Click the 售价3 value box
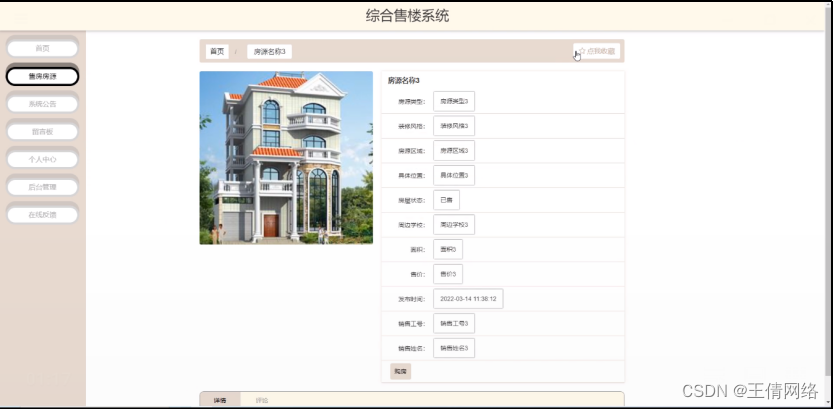 [448, 274]
